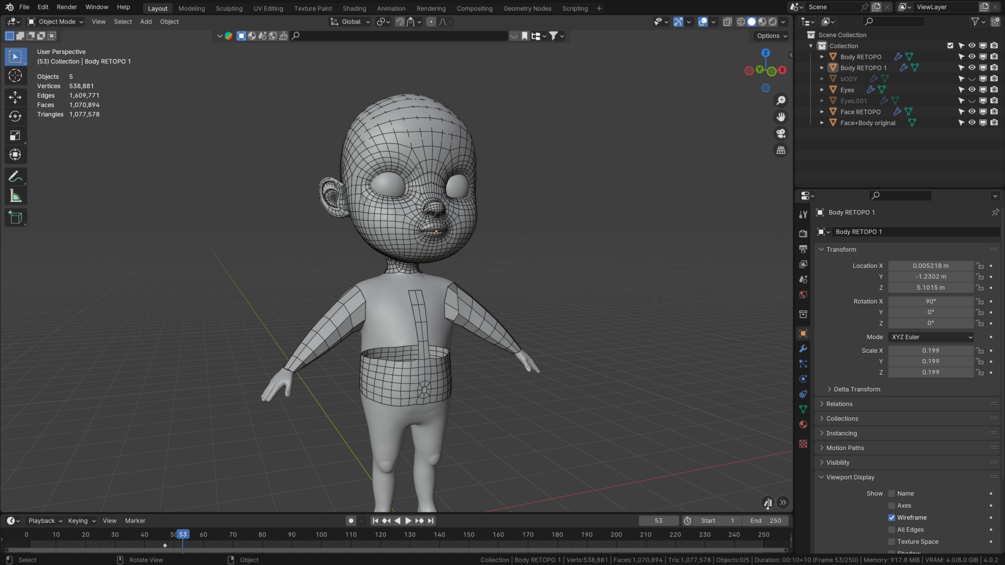Open the Playback popover in timeline
1005x565 pixels.
pyautogui.click(x=45, y=521)
